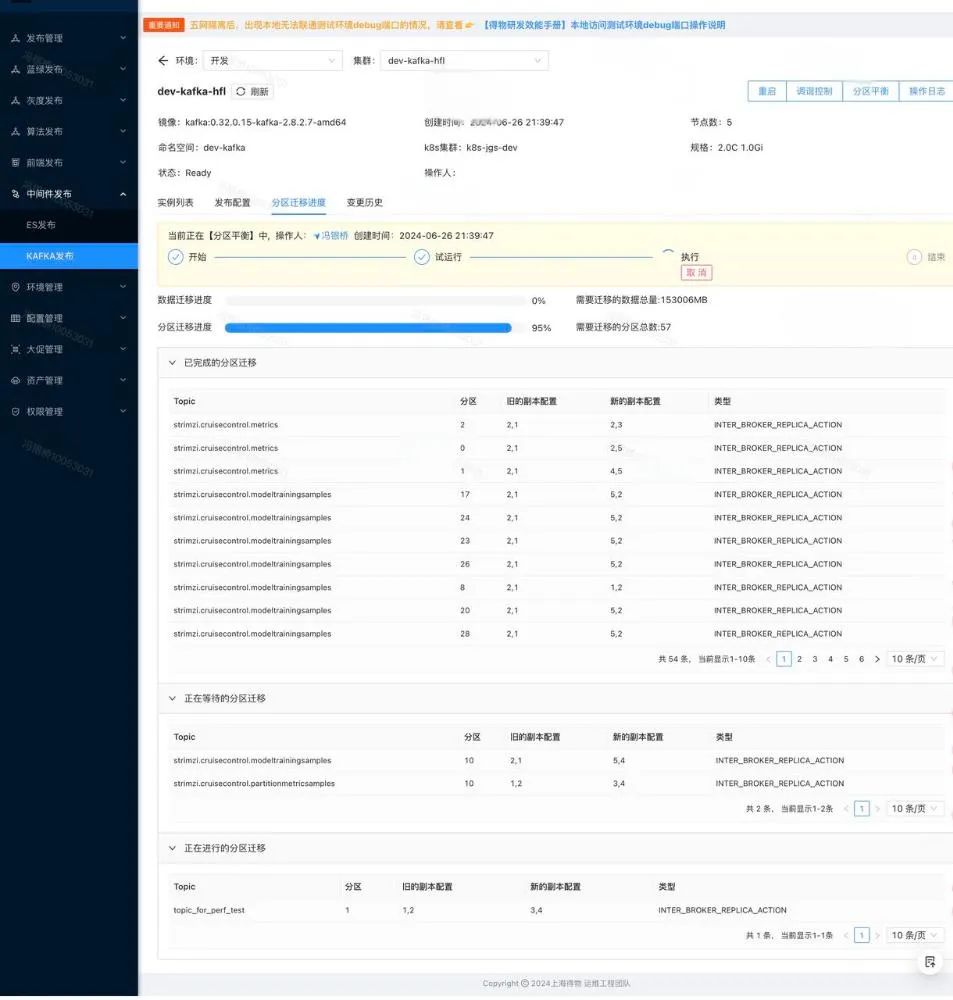Open the 环境 dropdown showing 开发
Screen dimensions: 953x1000
tap(272, 61)
